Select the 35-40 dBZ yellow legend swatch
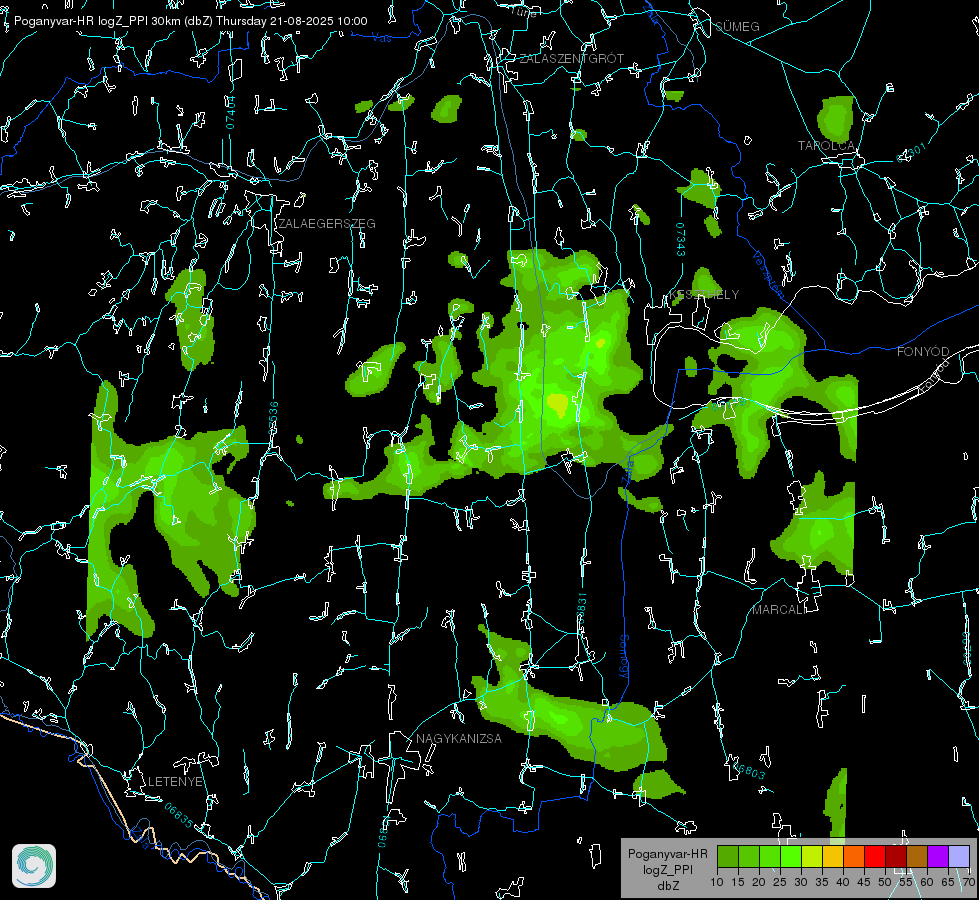The width and height of the screenshot is (979, 900). (x=833, y=856)
